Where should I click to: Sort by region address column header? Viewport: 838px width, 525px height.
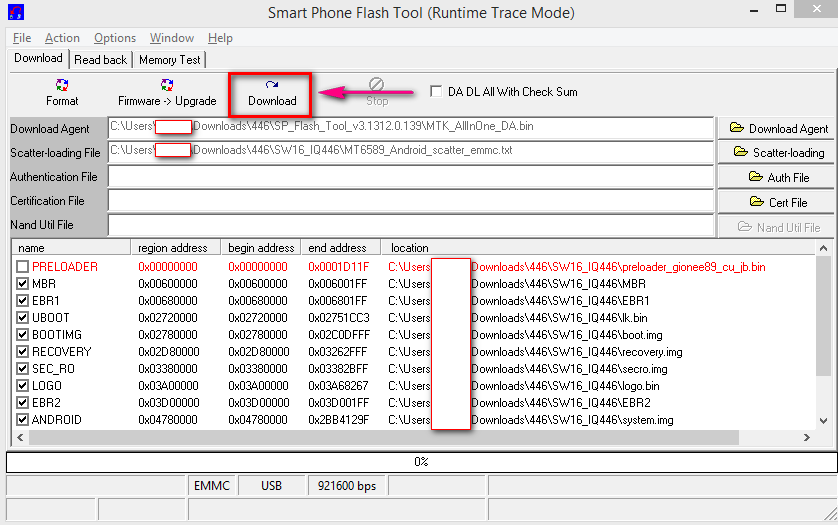pyautogui.click(x=174, y=247)
